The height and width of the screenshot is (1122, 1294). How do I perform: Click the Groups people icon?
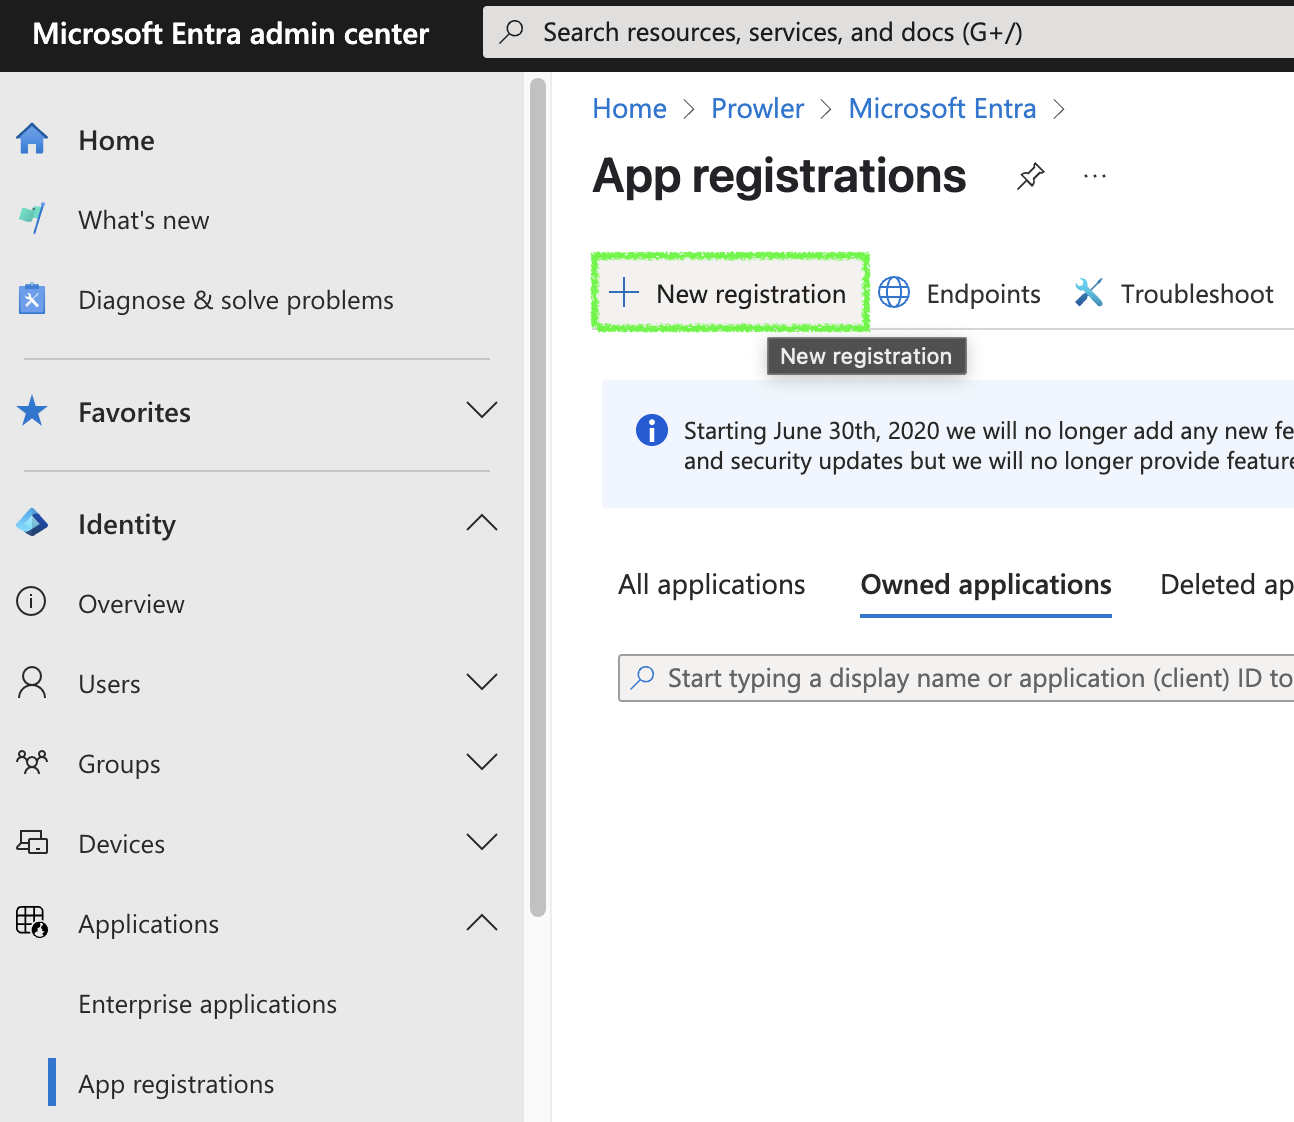coord(31,762)
